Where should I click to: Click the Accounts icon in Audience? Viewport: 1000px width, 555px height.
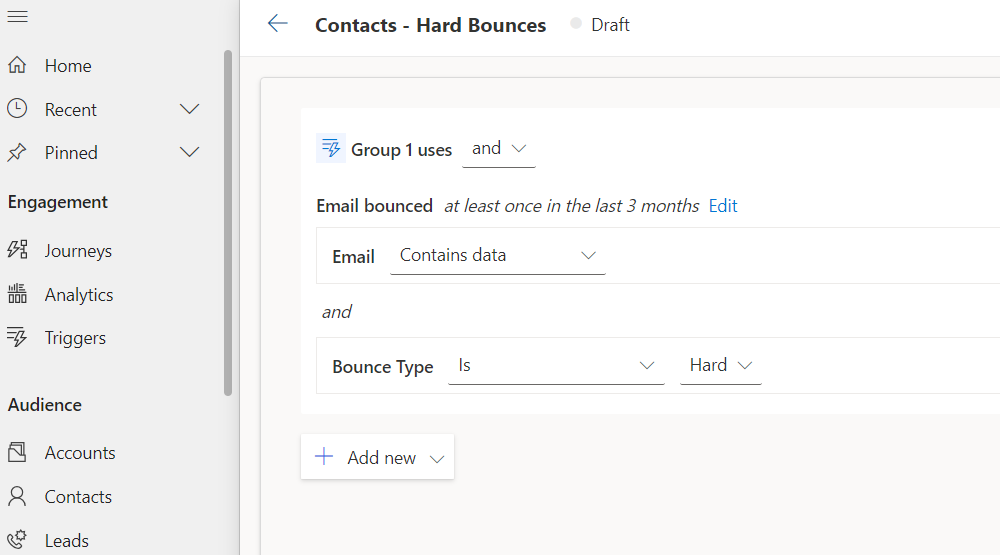(x=17, y=452)
